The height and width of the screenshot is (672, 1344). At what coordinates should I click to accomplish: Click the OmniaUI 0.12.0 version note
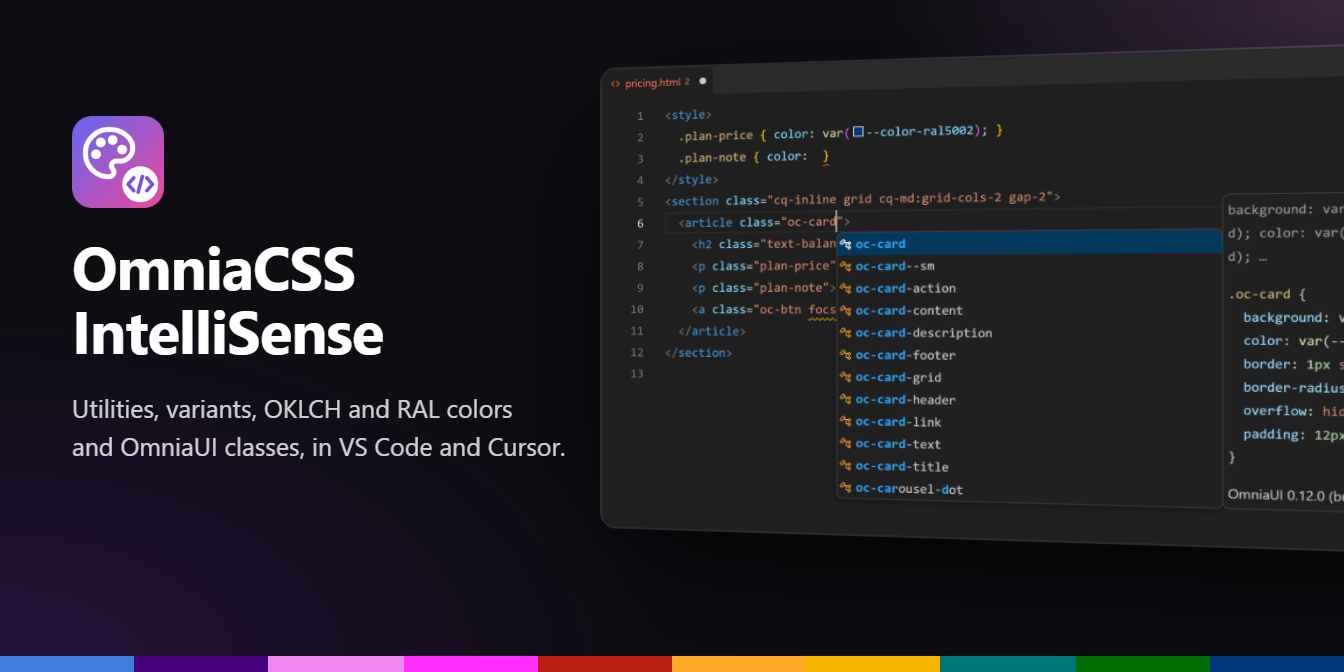tap(1285, 494)
